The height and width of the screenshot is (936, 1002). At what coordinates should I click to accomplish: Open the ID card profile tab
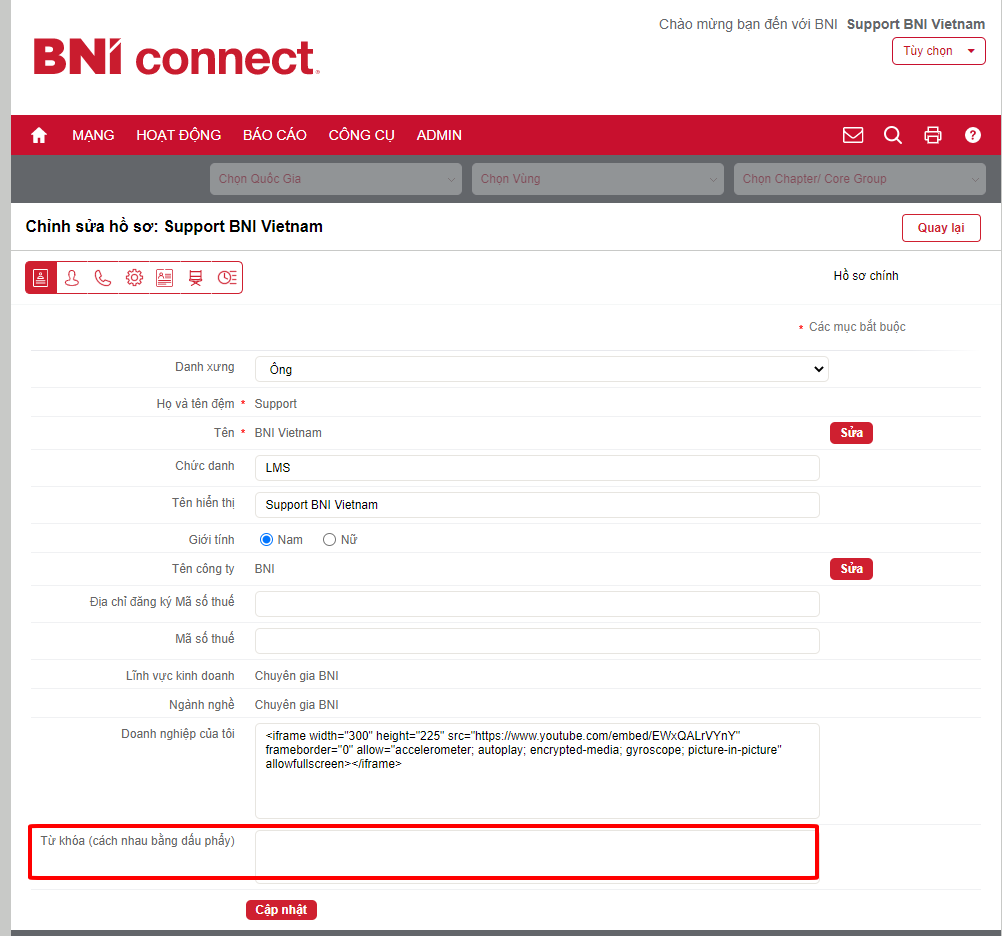(165, 278)
